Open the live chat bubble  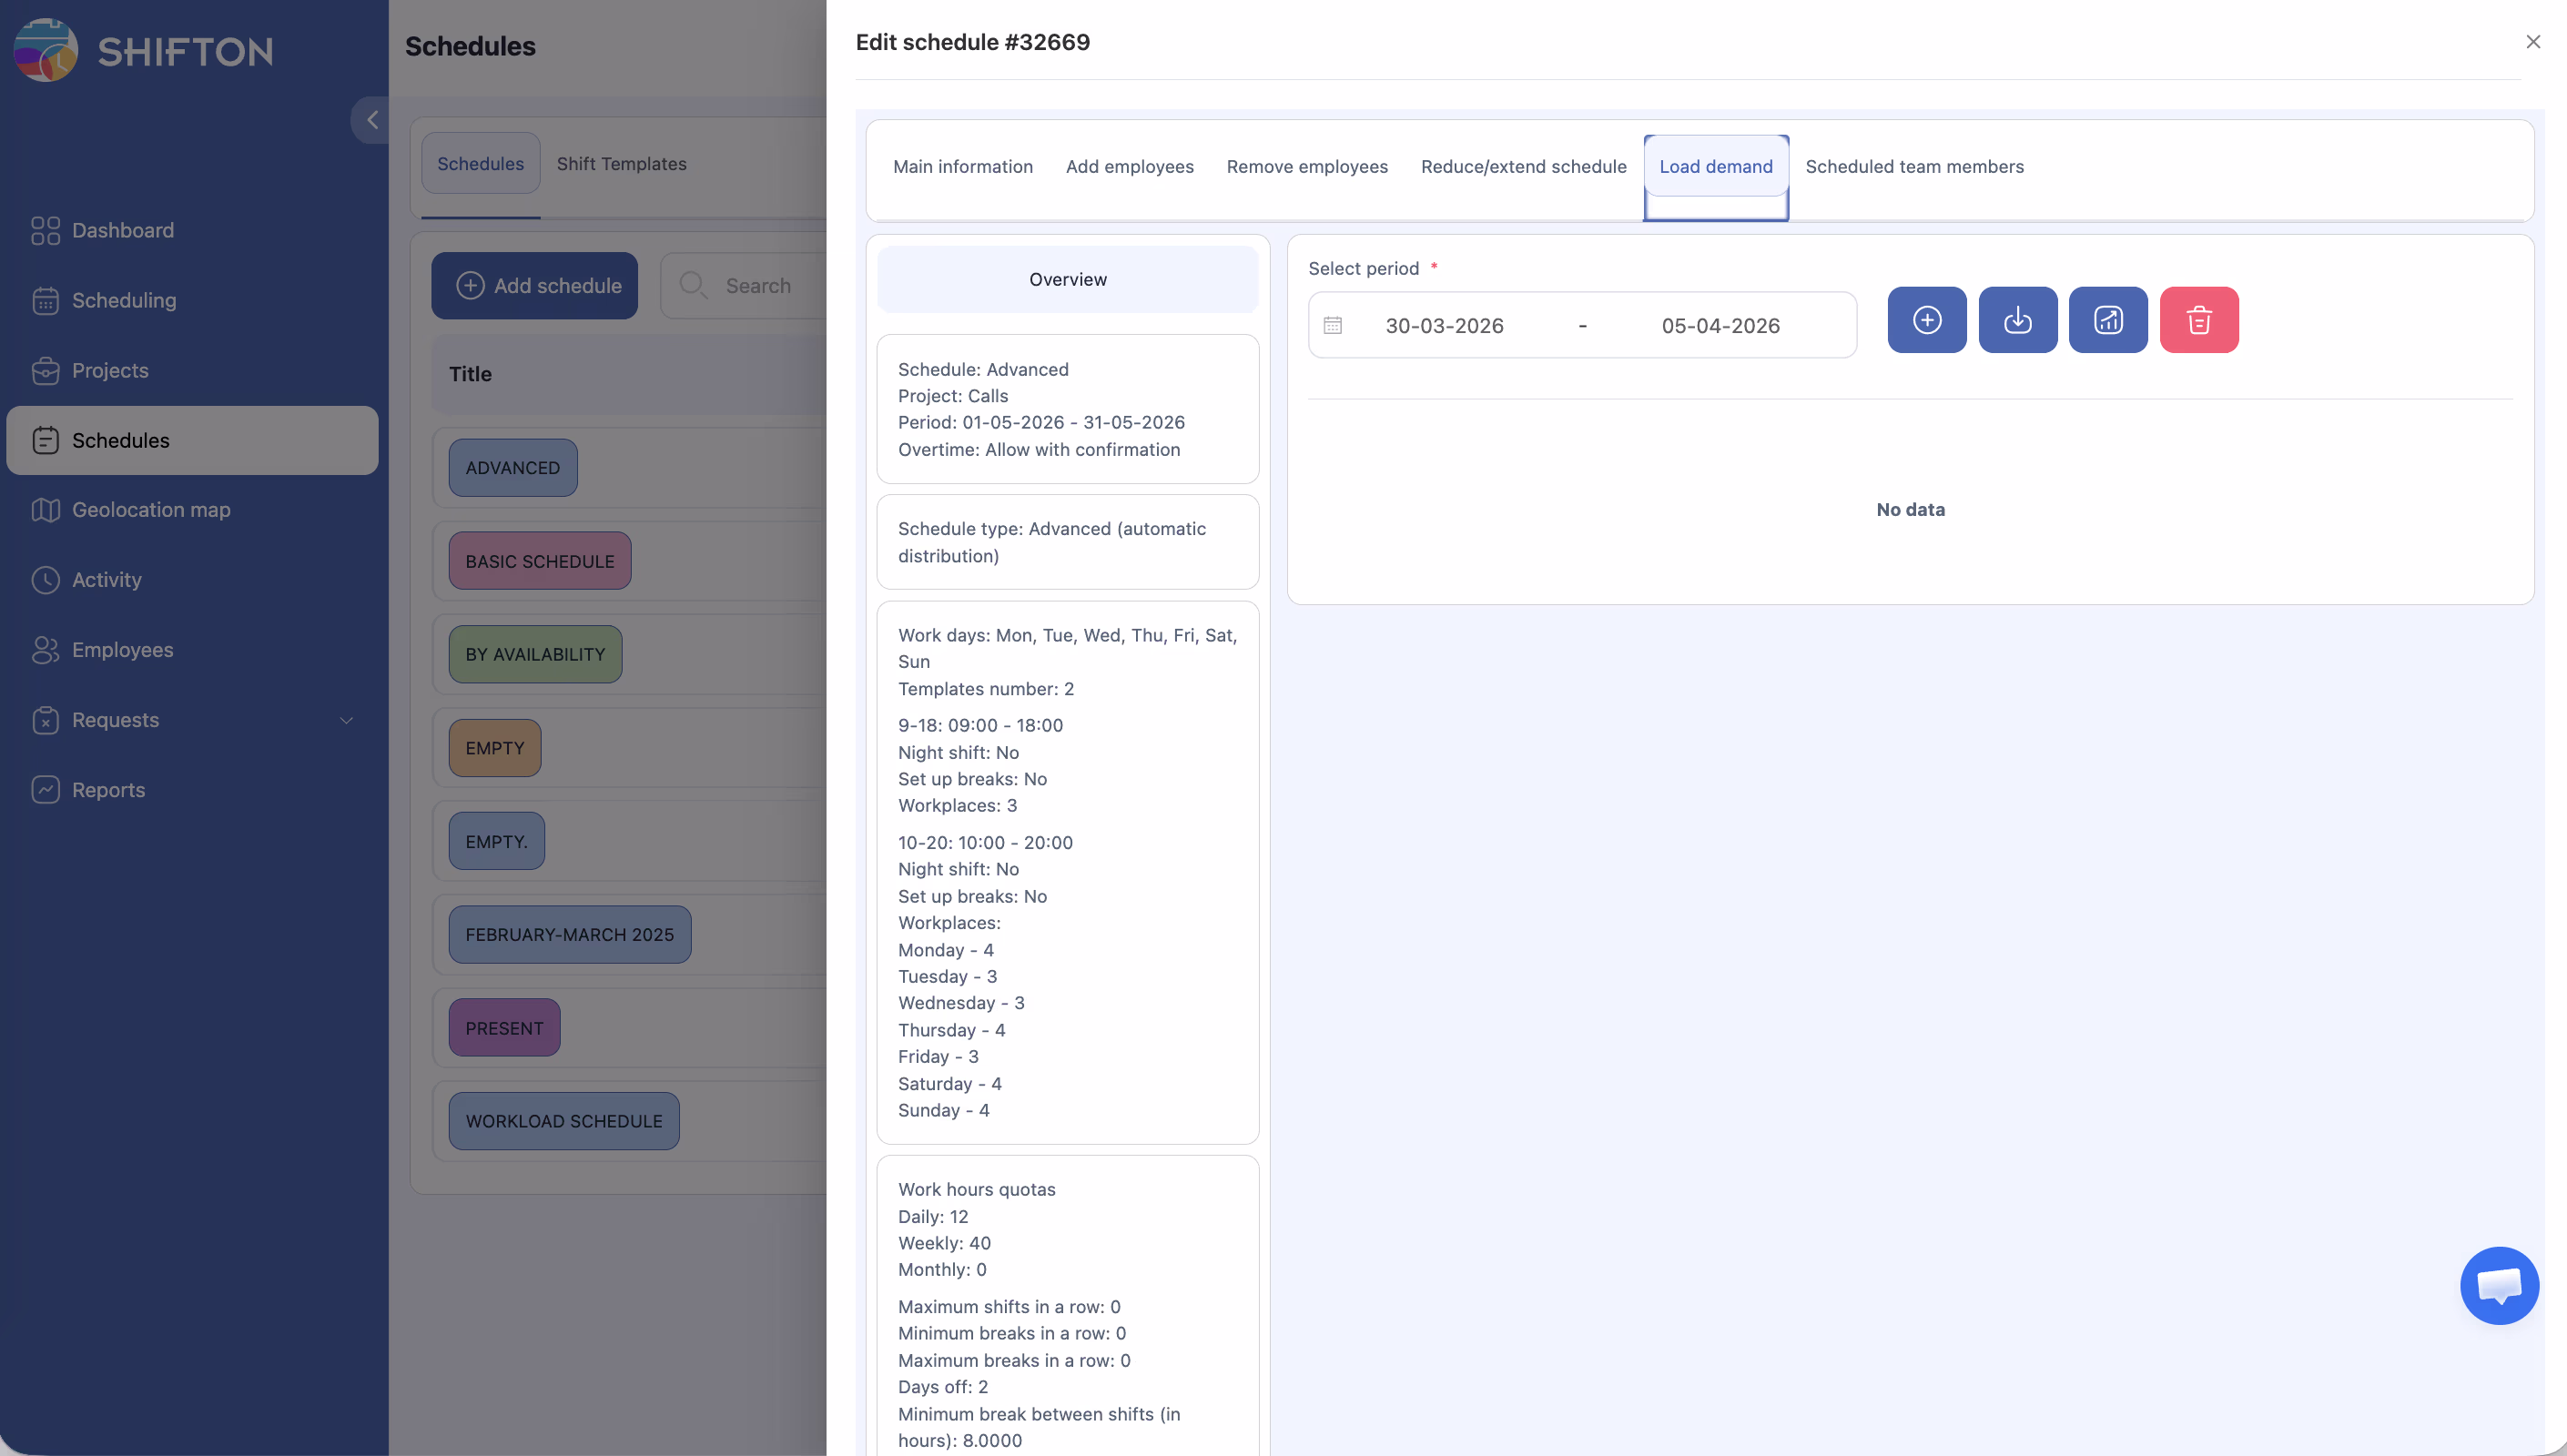coord(2498,1285)
